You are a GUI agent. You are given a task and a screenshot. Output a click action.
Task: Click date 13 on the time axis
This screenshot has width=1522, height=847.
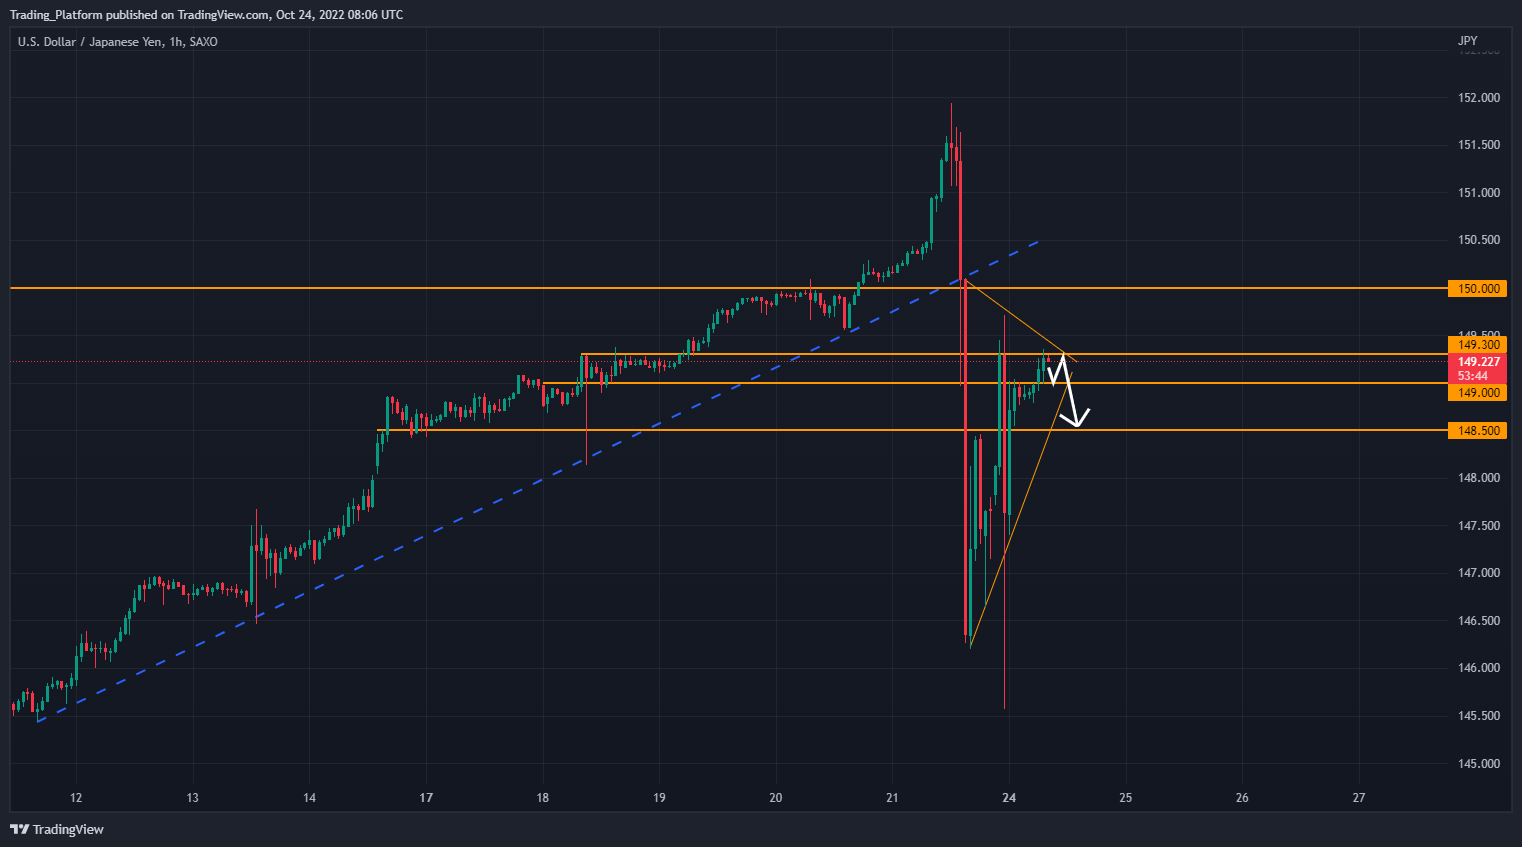click(192, 798)
